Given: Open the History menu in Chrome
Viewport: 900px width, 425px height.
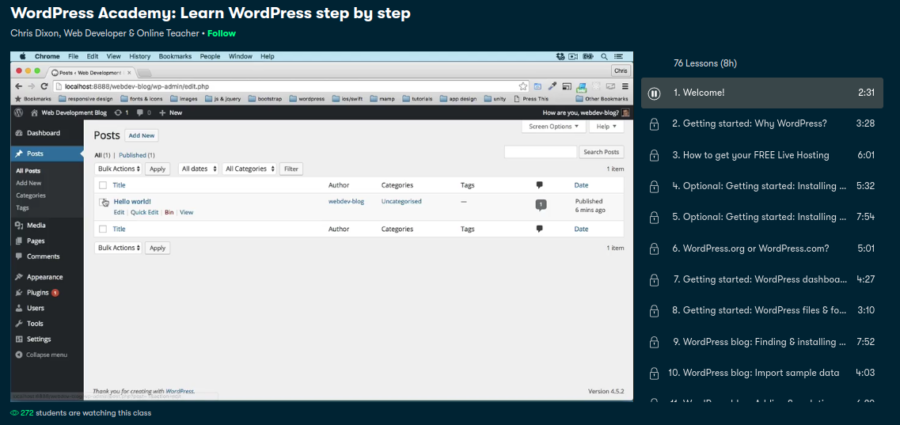Looking at the screenshot, I should click(x=139, y=56).
